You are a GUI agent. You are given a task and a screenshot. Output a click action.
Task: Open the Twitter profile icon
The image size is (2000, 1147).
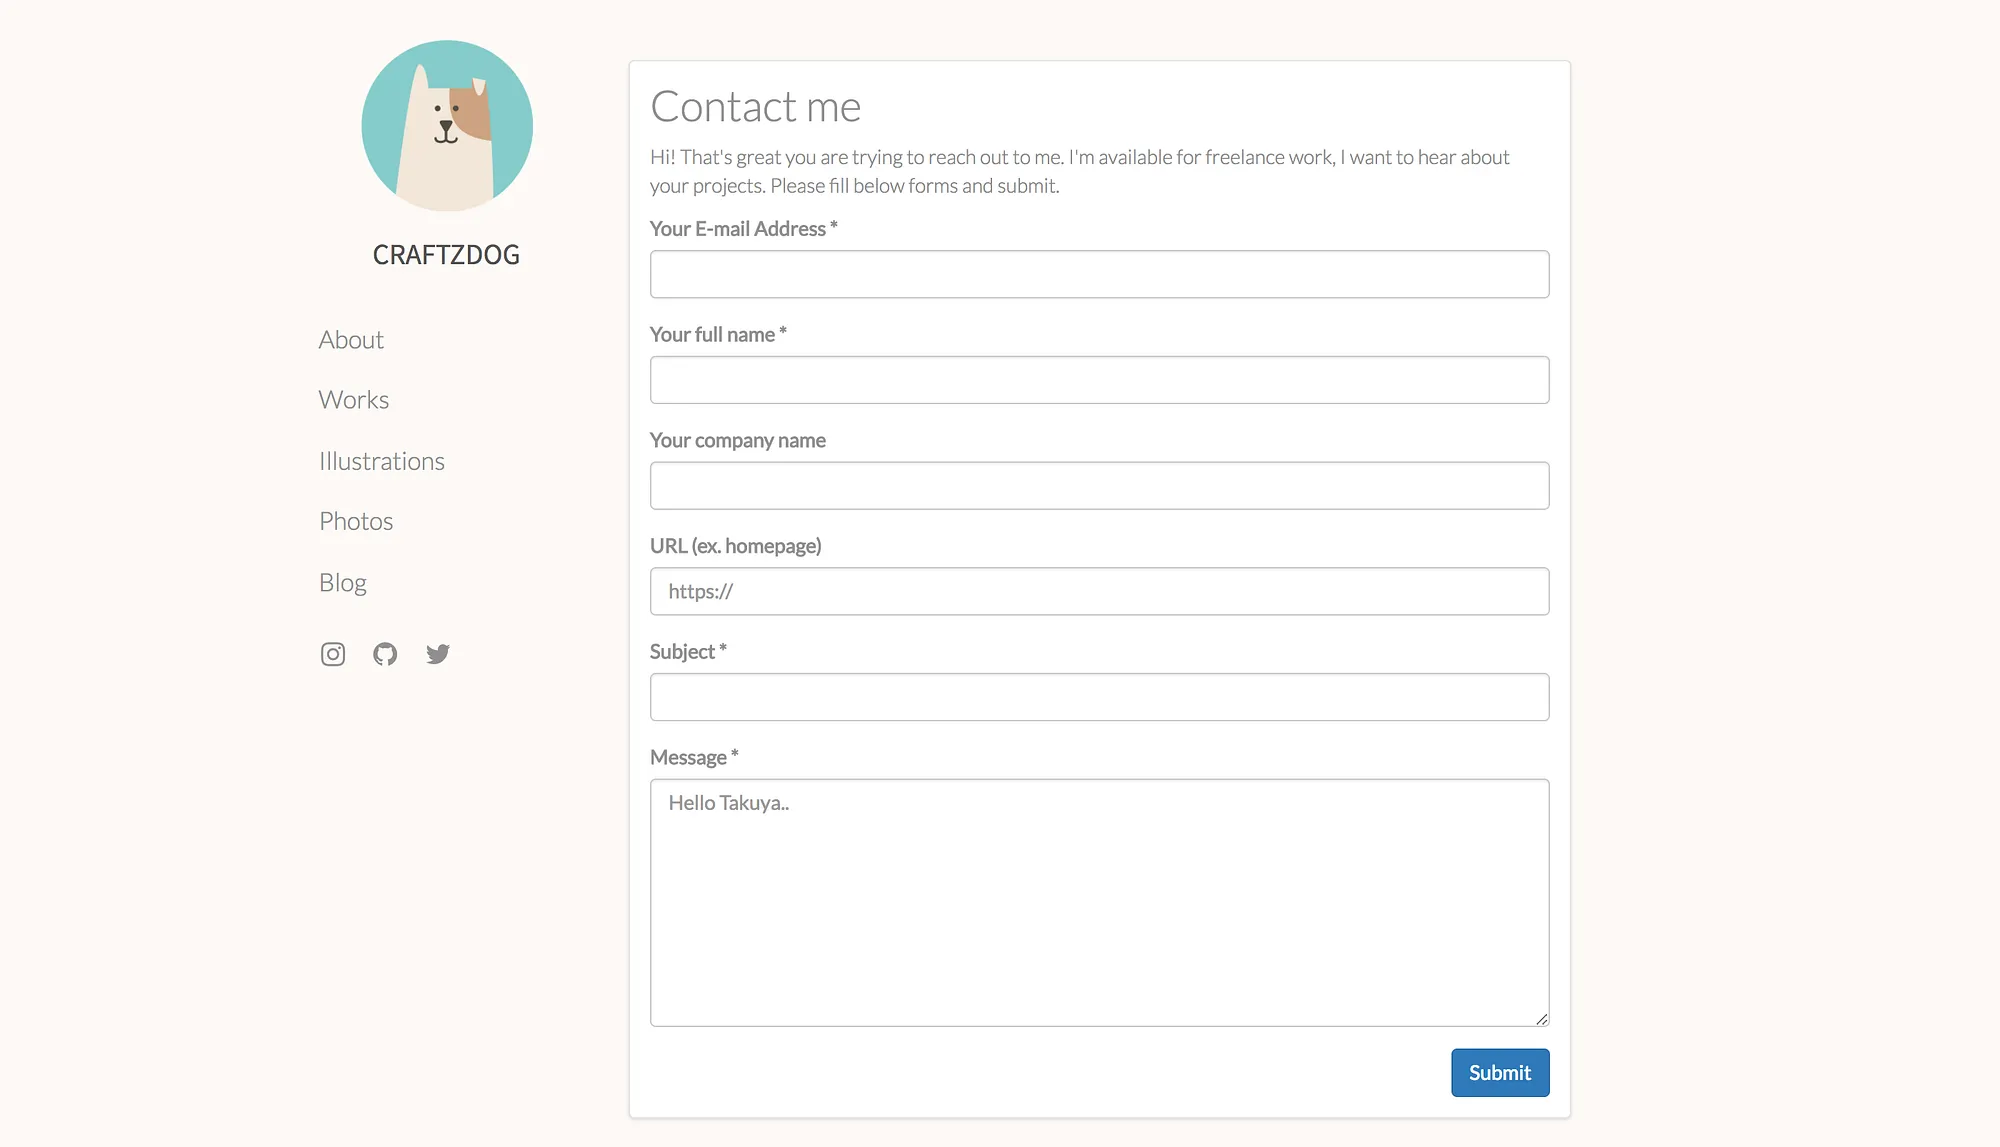(x=438, y=654)
